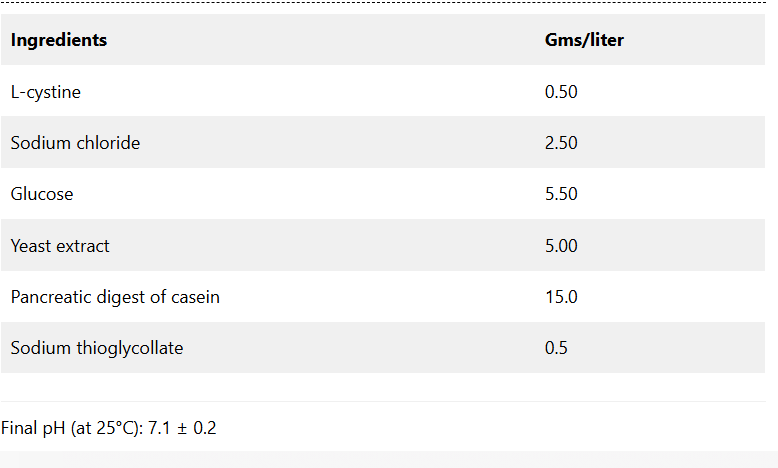
Task: Select the Pancreatic digest of casein cell
Action: [115, 297]
